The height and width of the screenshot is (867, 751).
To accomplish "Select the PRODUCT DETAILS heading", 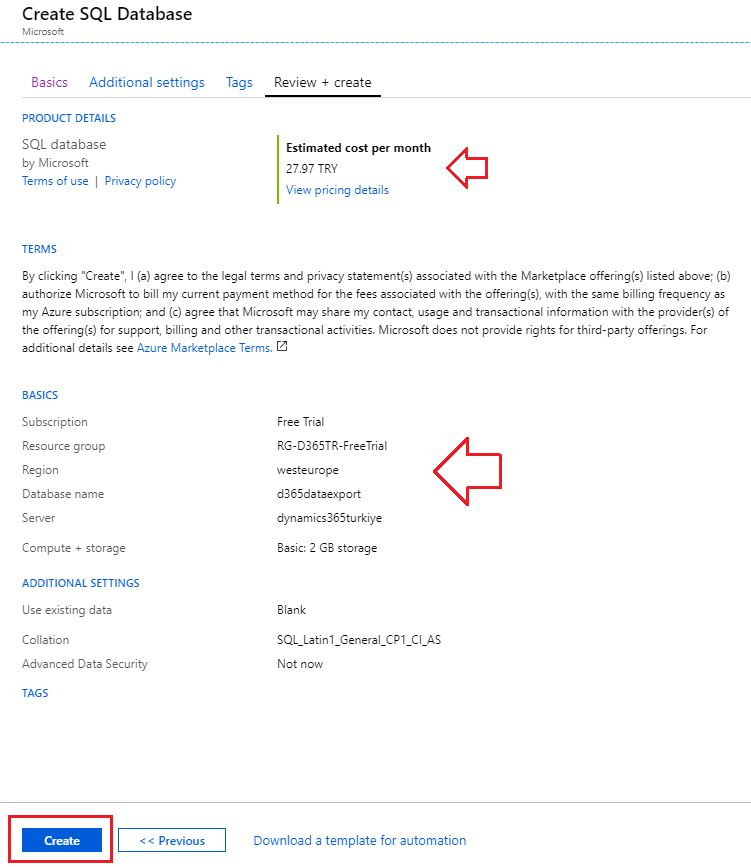I will 69,118.
